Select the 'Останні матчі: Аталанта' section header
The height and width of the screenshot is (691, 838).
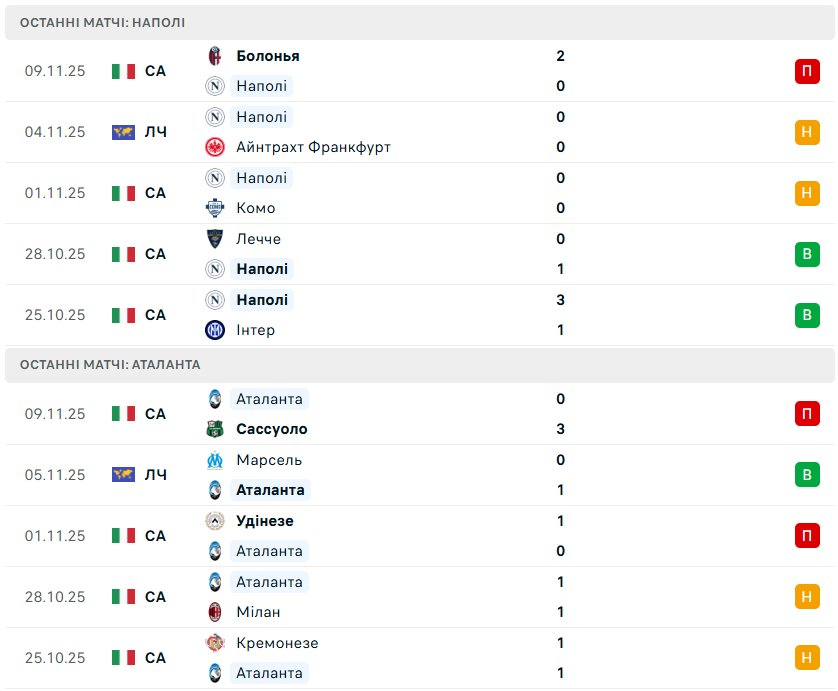point(110,365)
